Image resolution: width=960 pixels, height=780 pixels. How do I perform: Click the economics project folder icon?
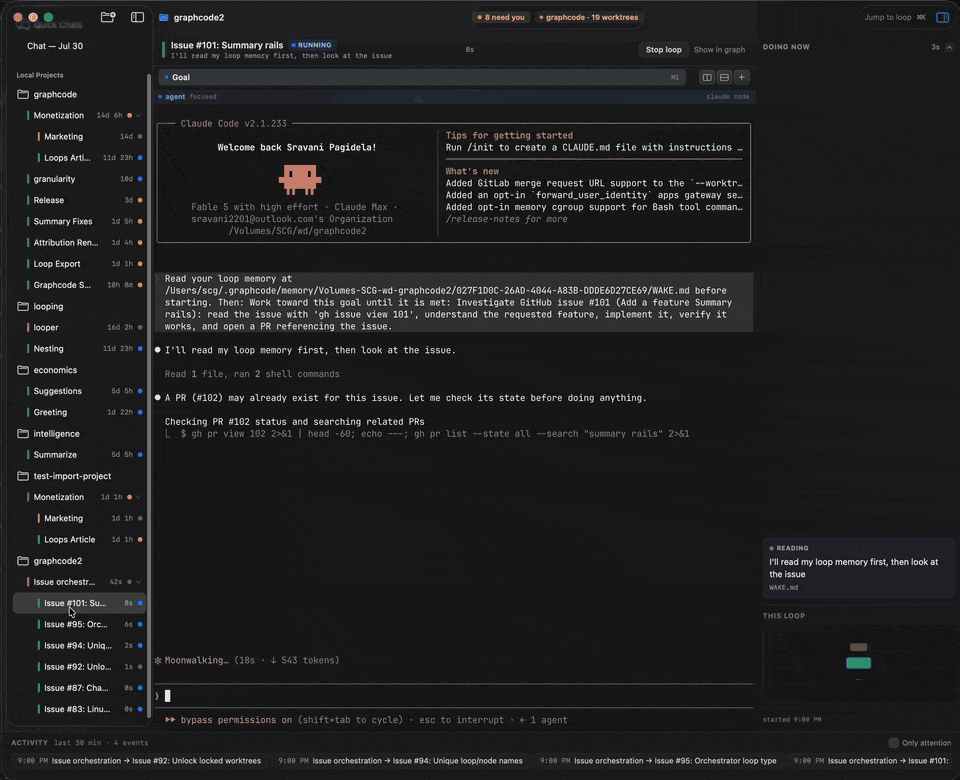(23, 370)
